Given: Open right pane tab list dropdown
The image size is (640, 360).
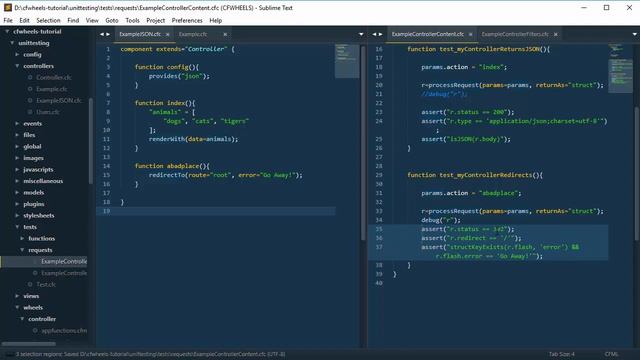Looking at the screenshot, I should 635,34.
